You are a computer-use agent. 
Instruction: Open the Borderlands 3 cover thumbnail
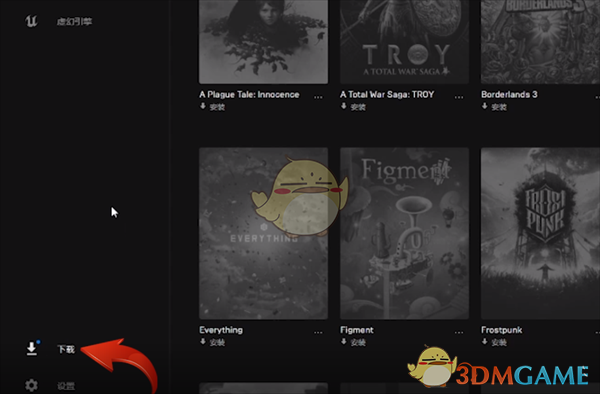540,41
